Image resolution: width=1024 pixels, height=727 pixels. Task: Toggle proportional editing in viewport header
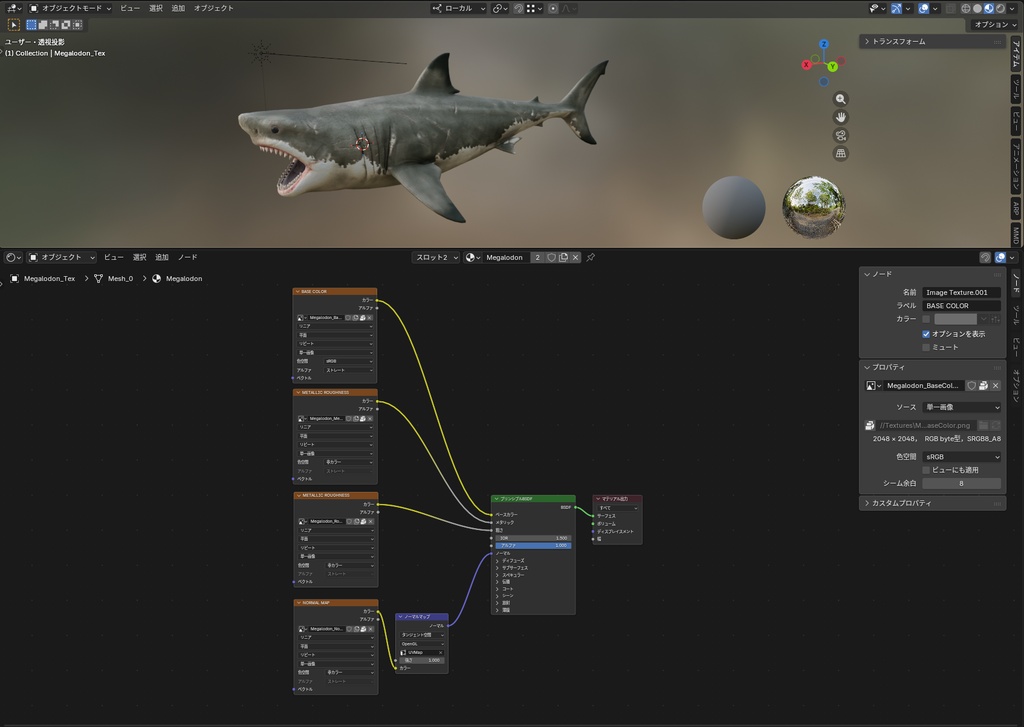click(553, 8)
